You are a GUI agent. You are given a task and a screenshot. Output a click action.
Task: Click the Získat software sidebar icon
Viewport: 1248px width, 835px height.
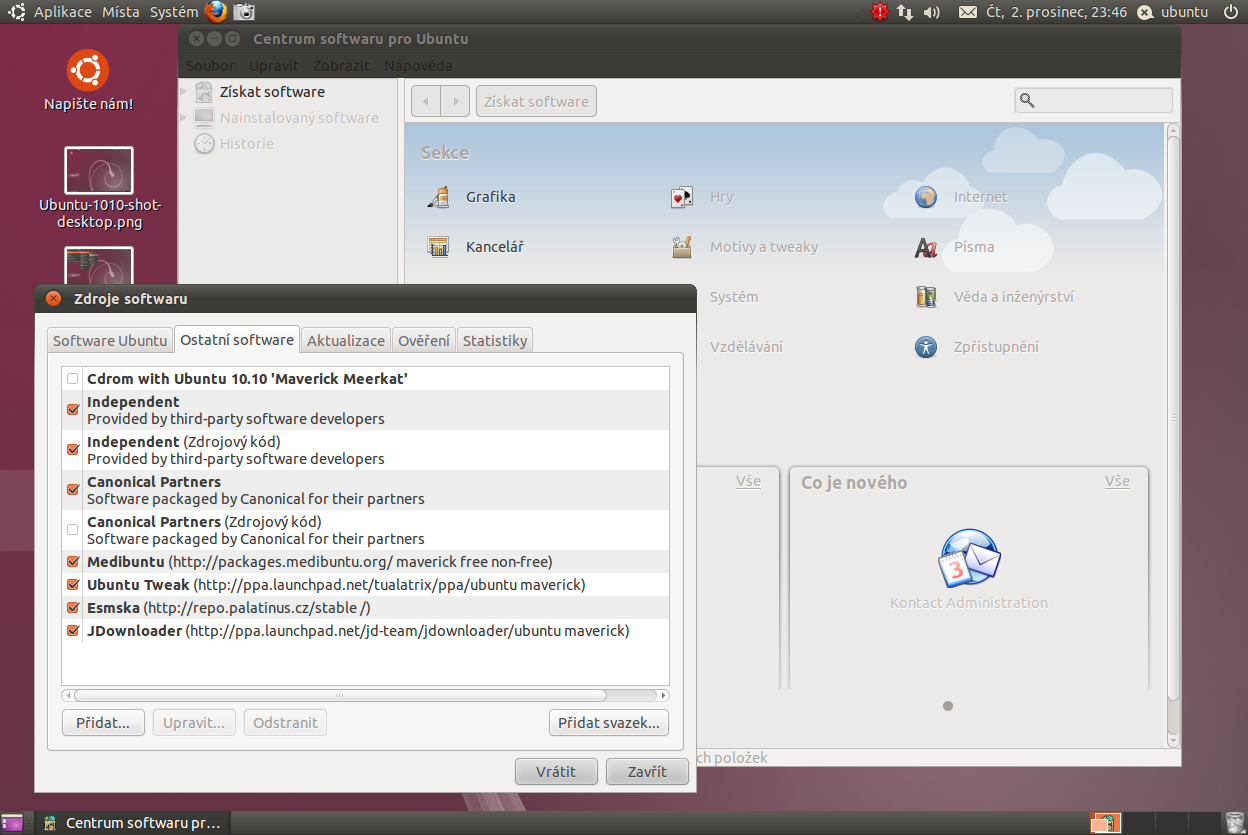click(x=204, y=92)
